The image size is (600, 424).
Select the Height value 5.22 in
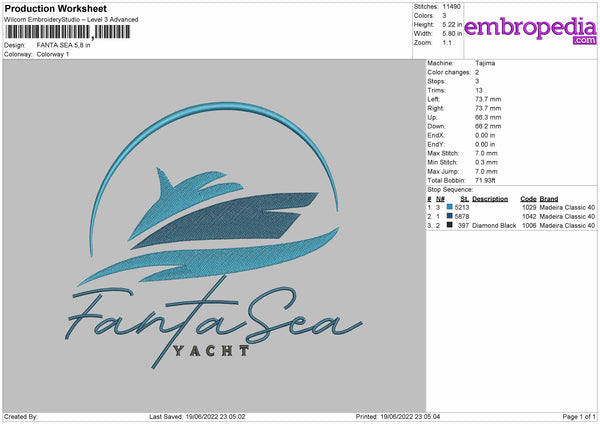tap(452, 24)
